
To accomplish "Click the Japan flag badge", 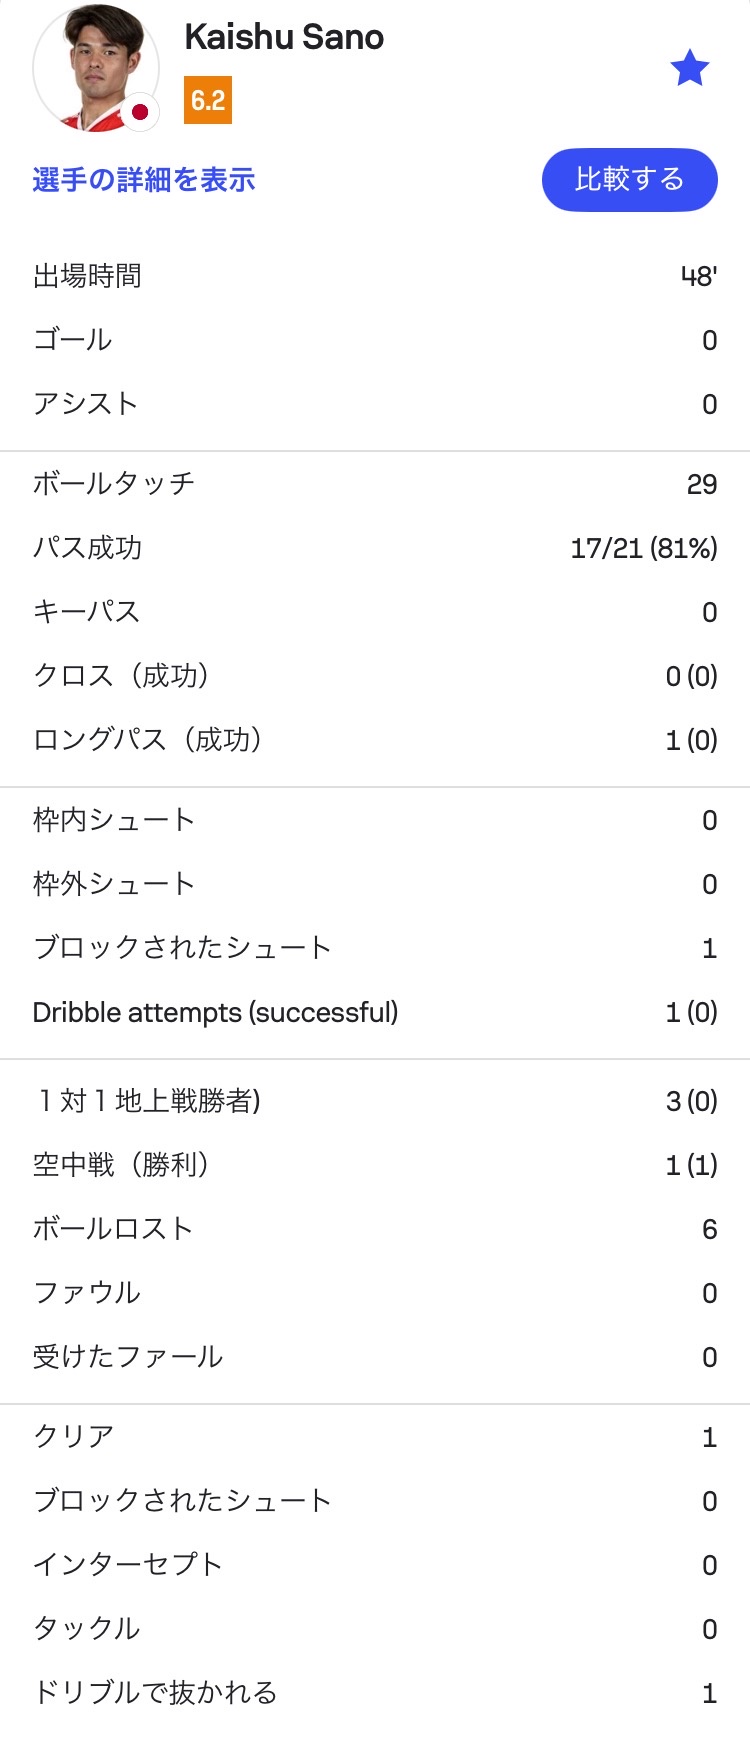I will coord(140,112).
